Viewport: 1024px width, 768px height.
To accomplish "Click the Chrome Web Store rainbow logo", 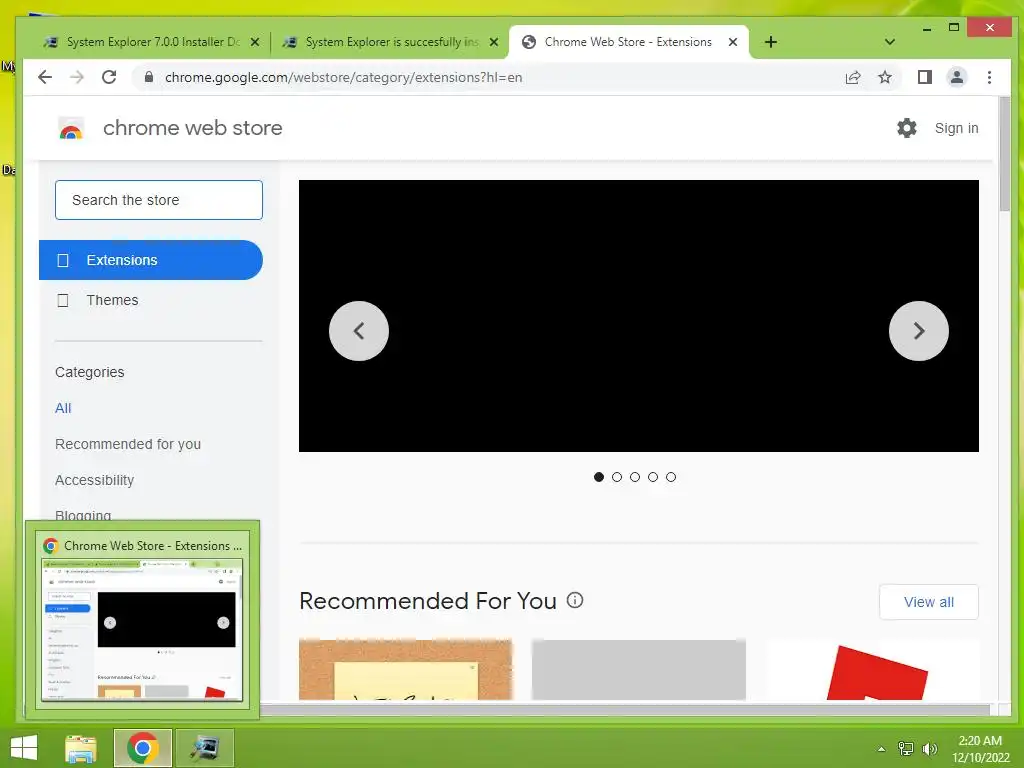I will click(71, 129).
